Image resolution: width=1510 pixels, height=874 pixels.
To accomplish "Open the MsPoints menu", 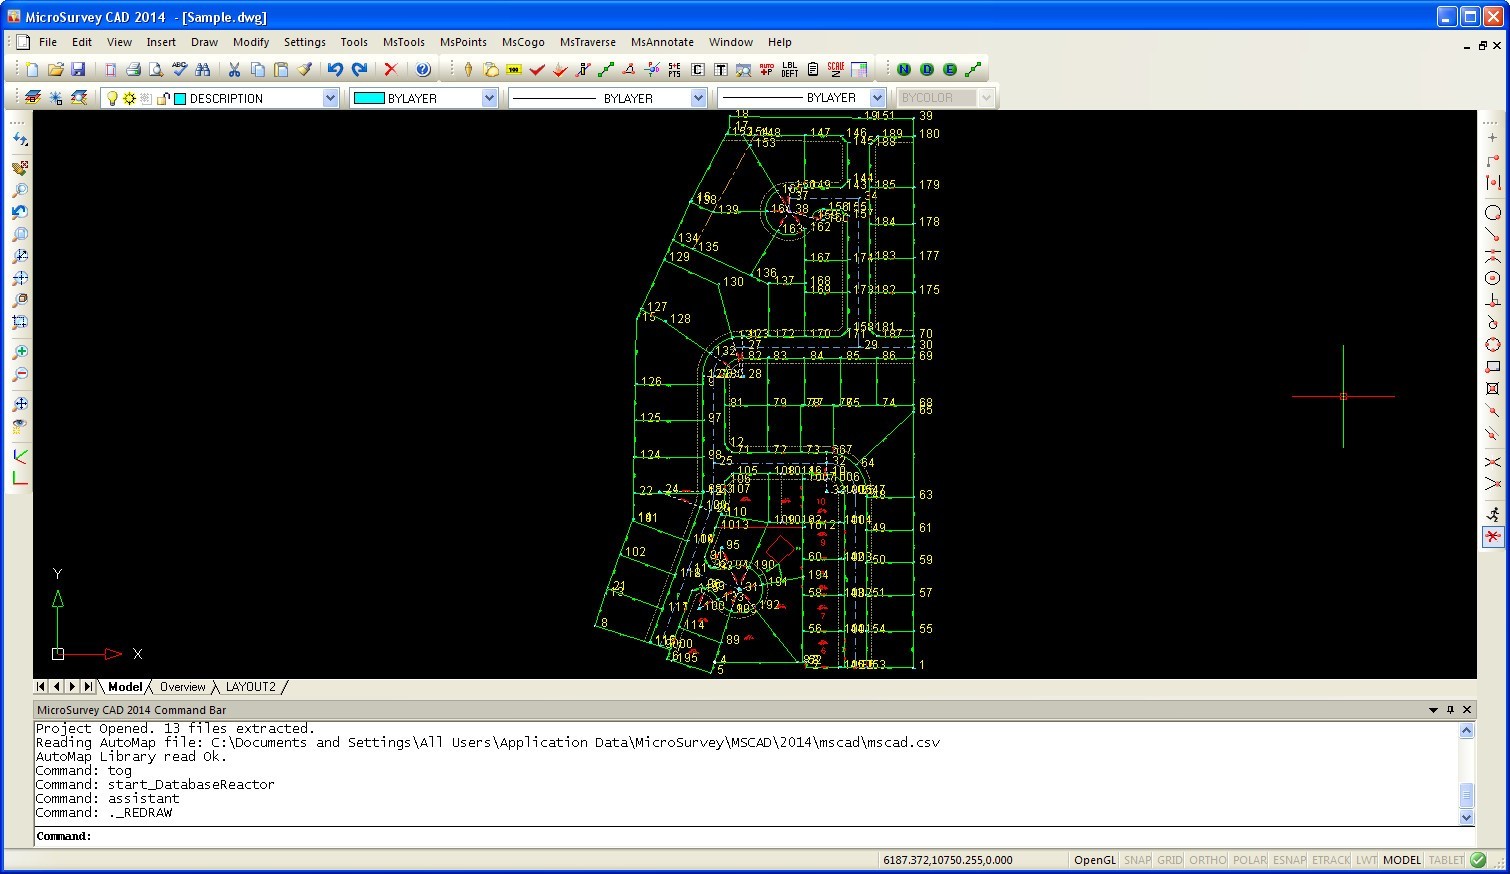I will coord(463,42).
